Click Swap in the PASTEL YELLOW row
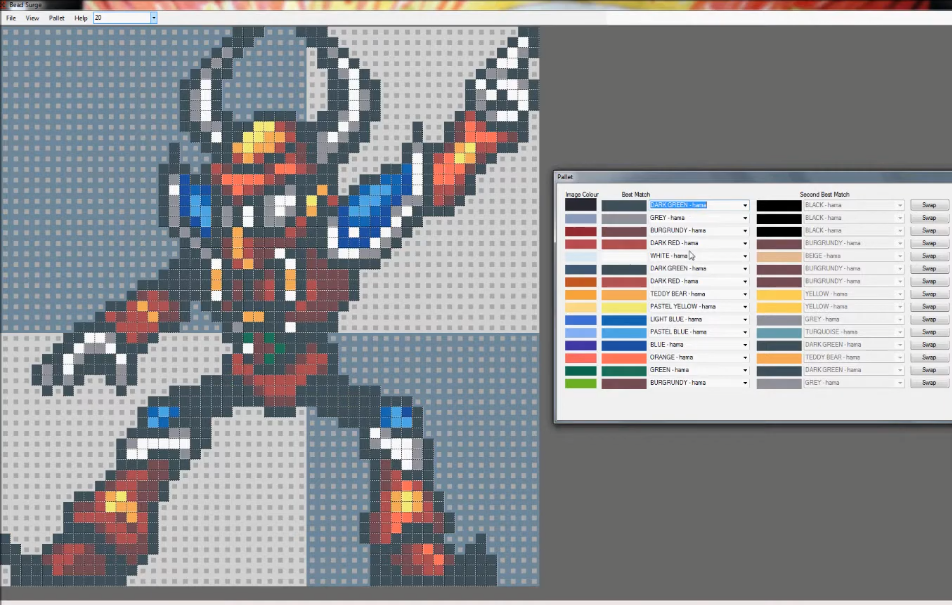The width and height of the screenshot is (952, 605). click(929, 307)
